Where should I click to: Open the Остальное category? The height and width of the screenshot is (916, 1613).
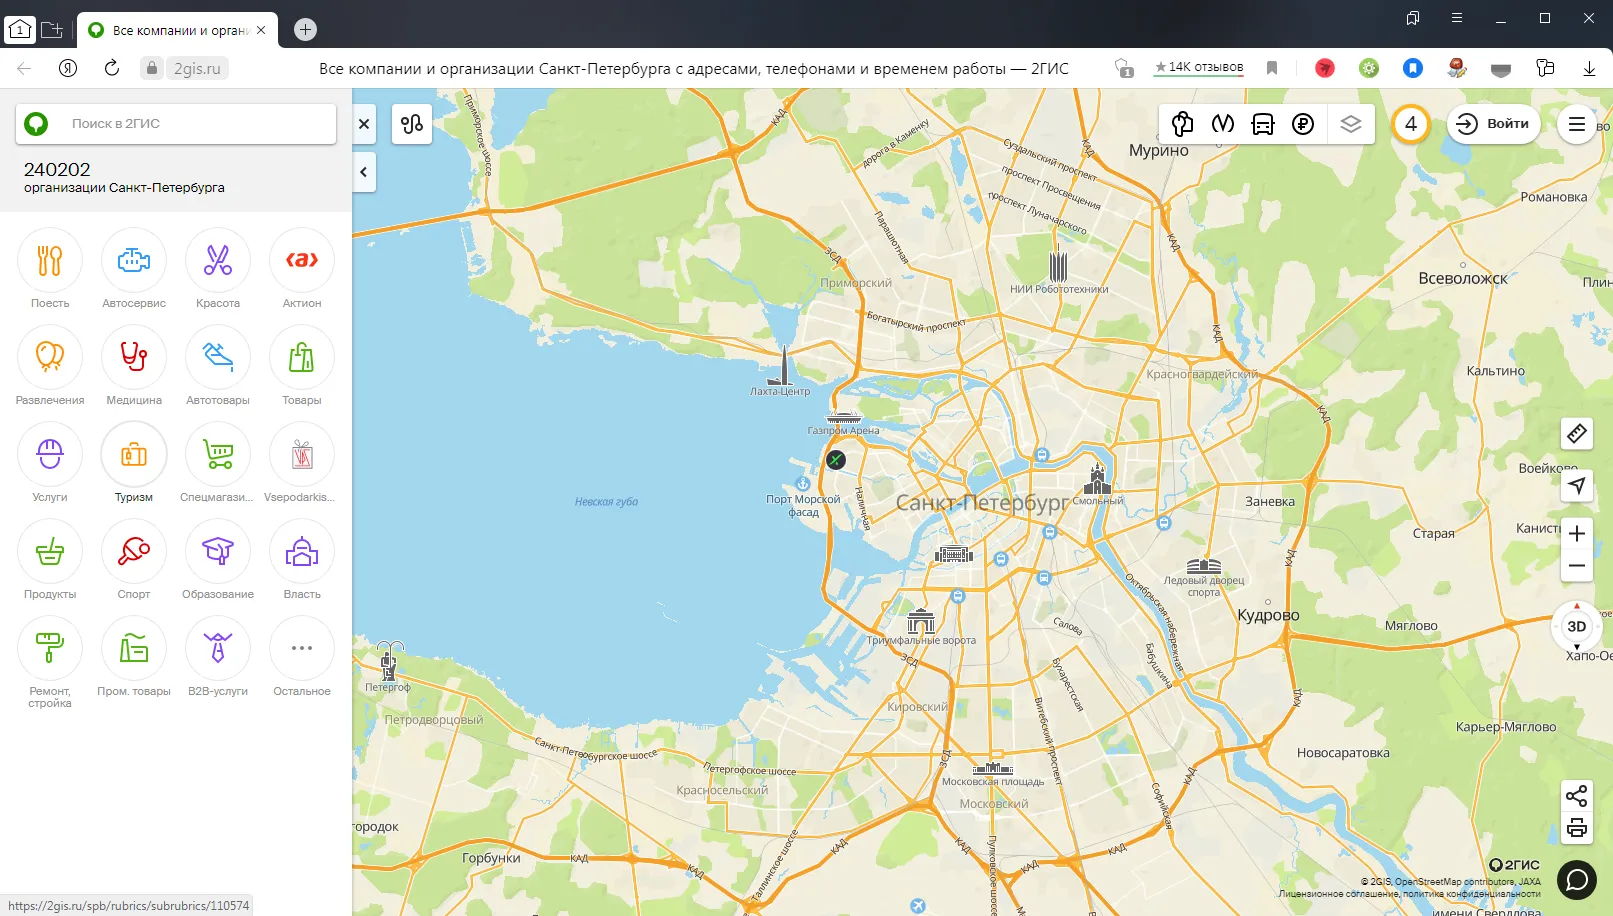(x=302, y=658)
